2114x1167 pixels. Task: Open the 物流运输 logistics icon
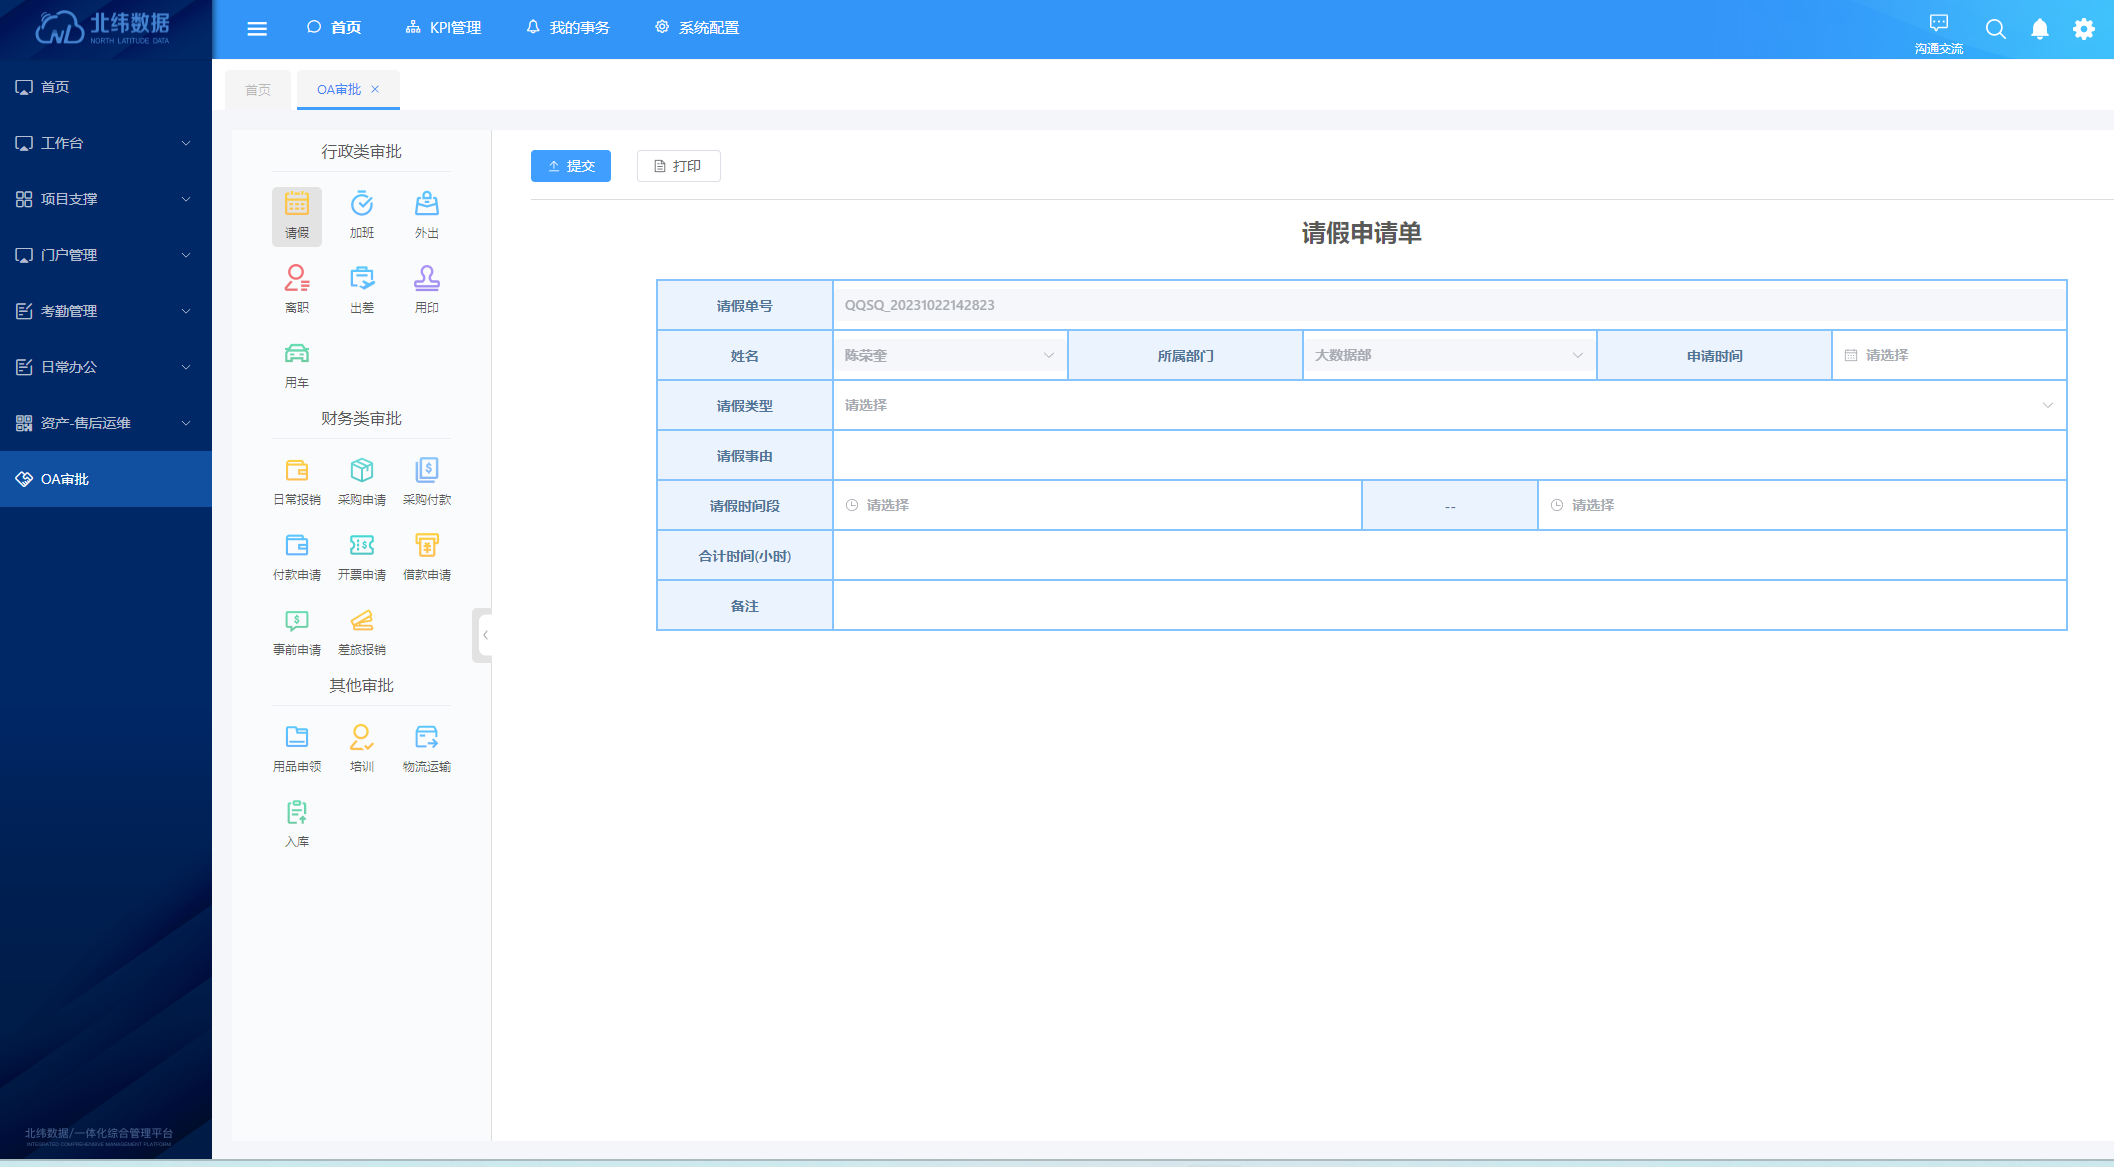click(427, 749)
